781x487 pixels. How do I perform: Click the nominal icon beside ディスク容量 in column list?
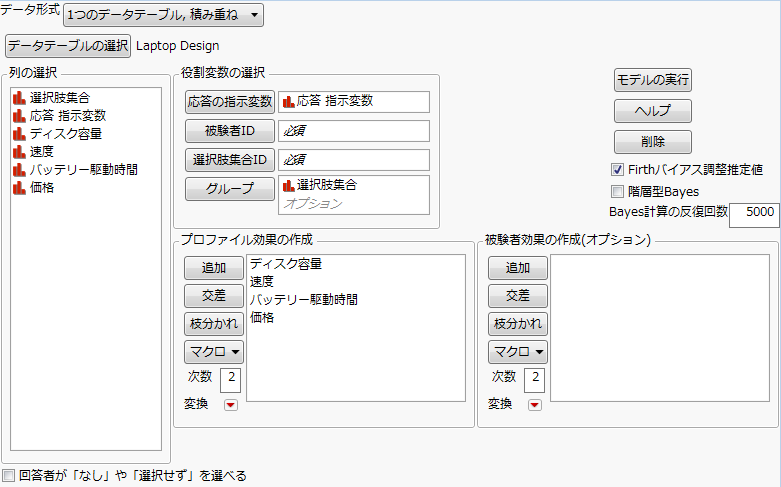tap(19, 133)
